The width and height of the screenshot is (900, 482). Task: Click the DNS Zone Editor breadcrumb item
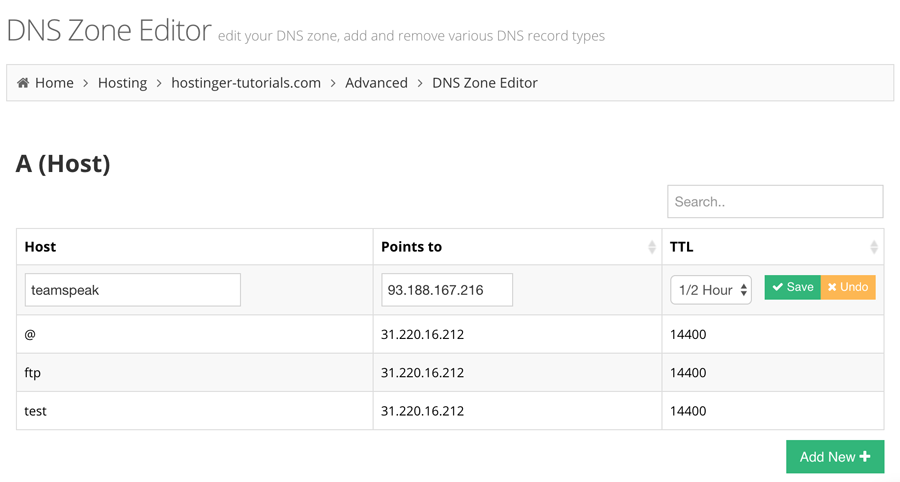tap(485, 83)
